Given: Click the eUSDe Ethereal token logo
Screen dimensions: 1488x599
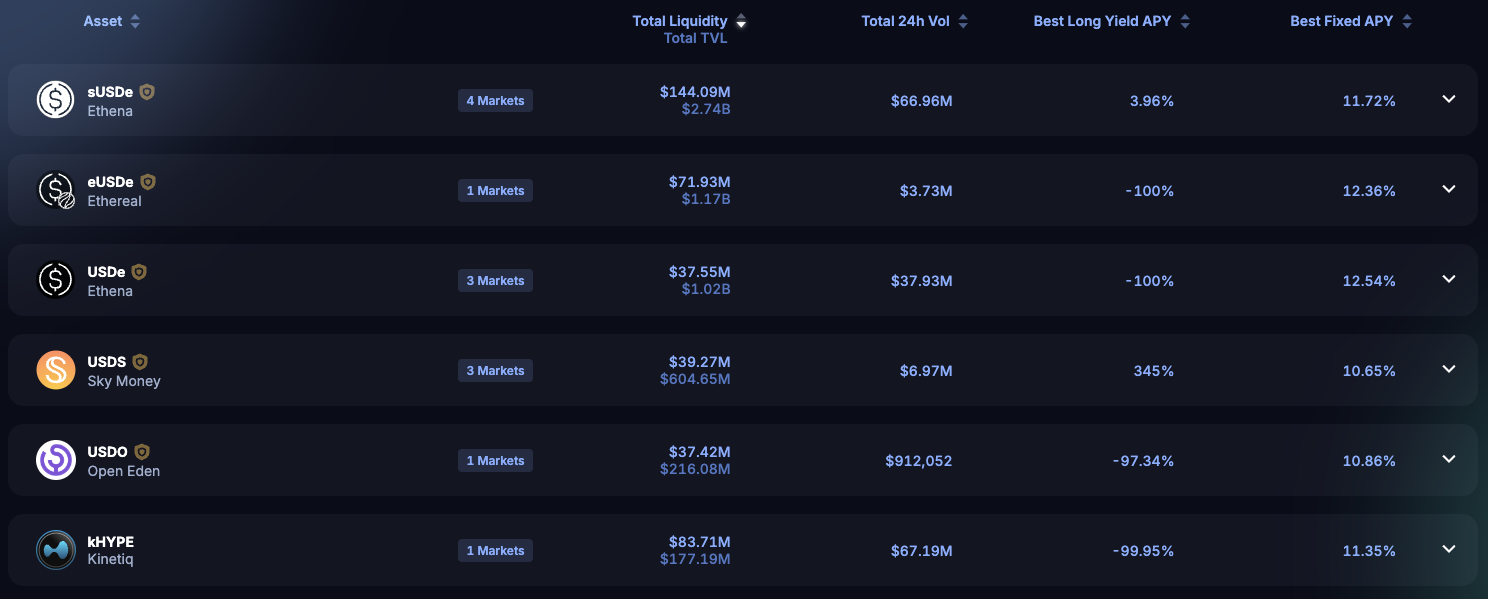Looking at the screenshot, I should pyautogui.click(x=55, y=190).
